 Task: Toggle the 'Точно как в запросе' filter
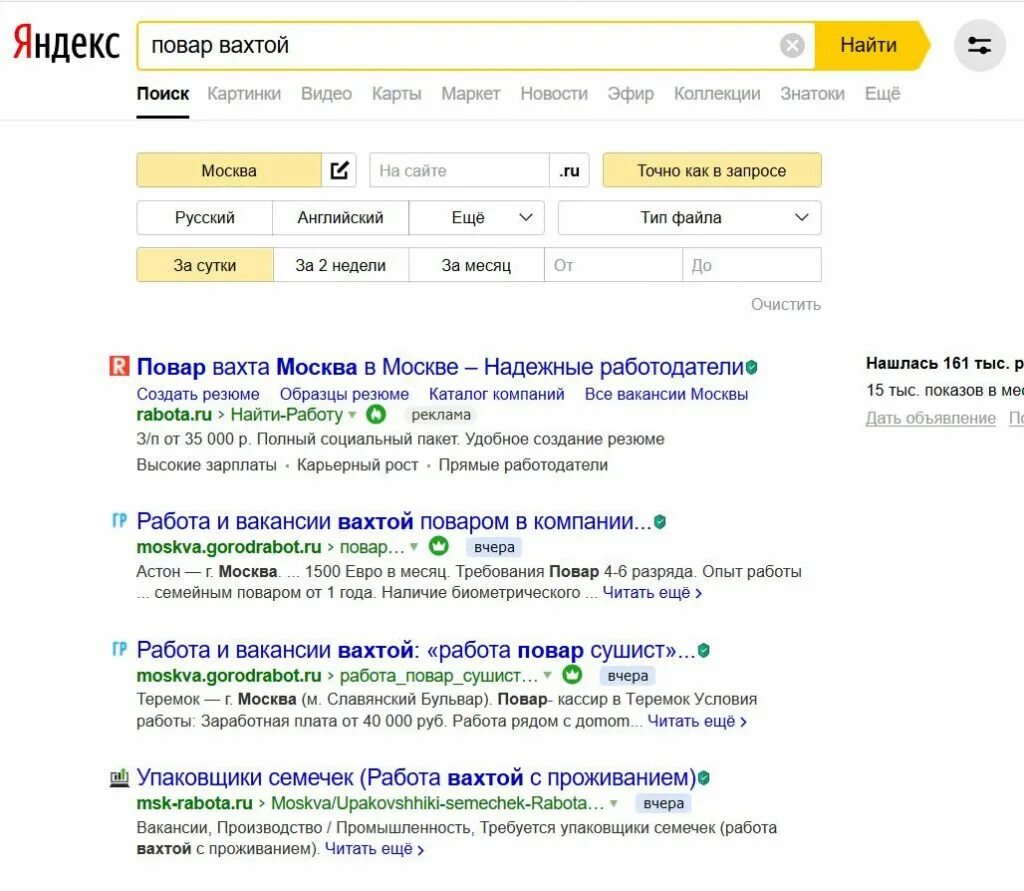click(712, 170)
